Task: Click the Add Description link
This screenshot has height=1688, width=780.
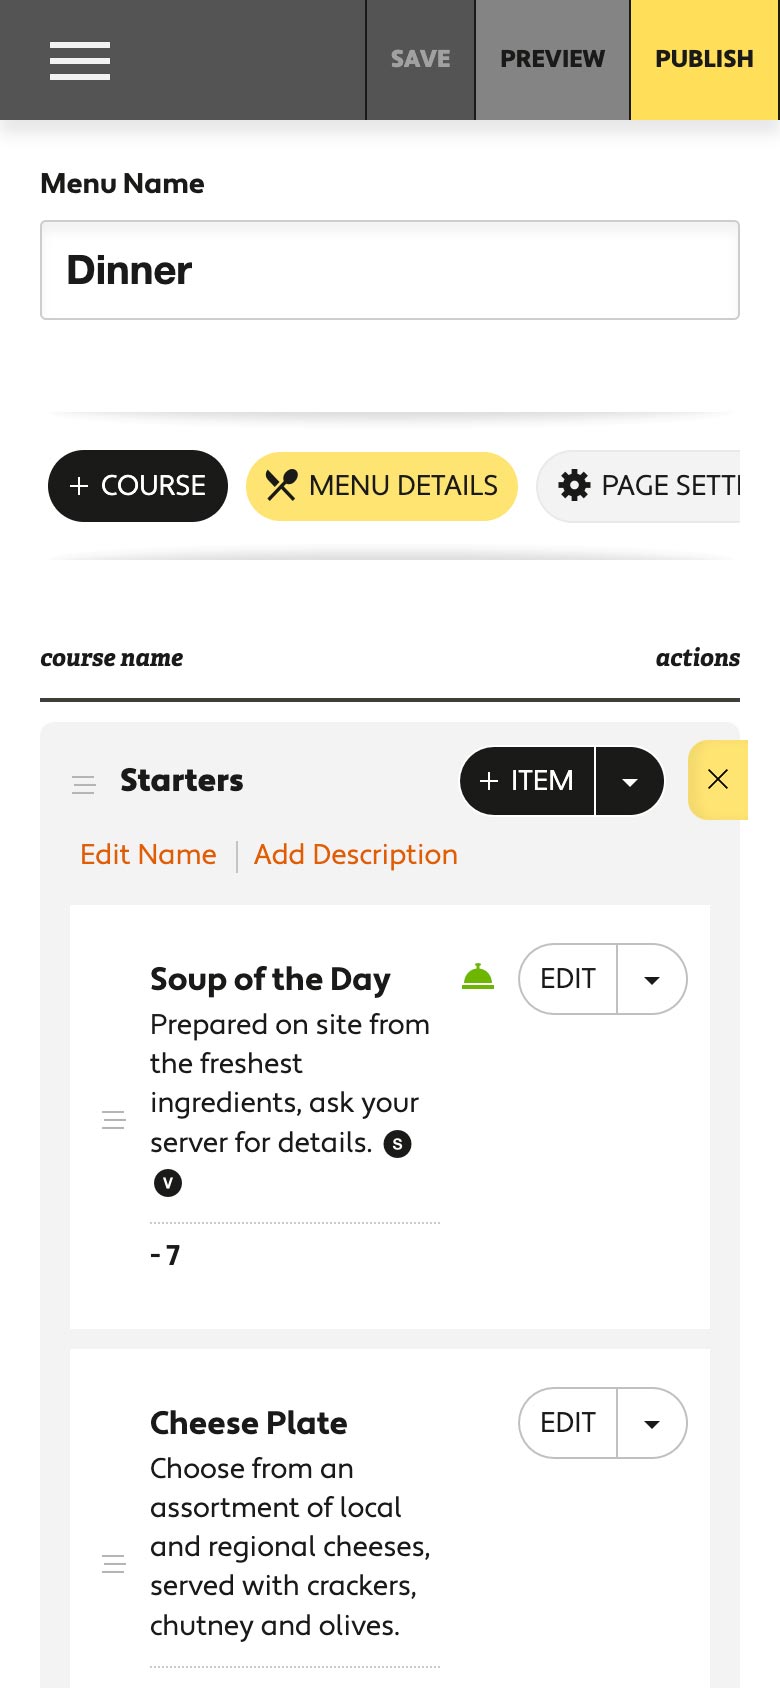Action: coord(355,855)
